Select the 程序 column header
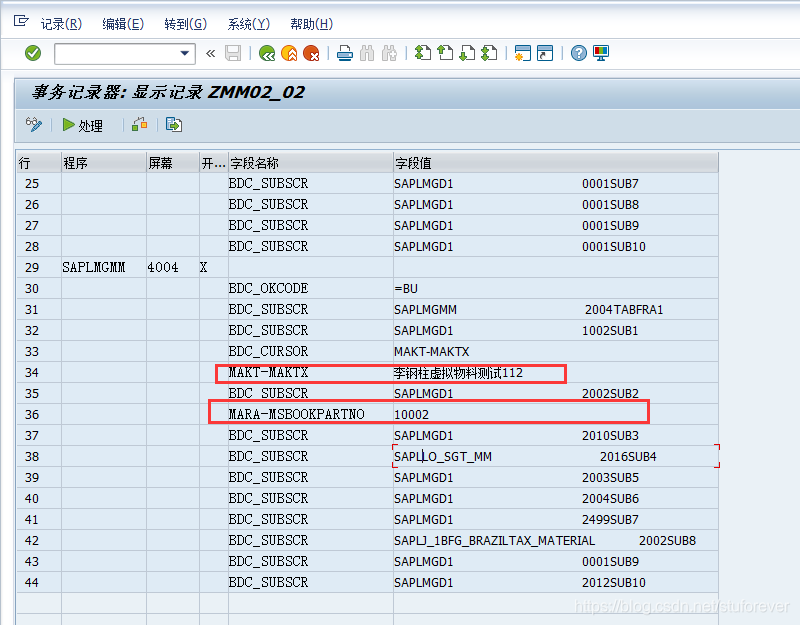The image size is (800, 625). 104,163
